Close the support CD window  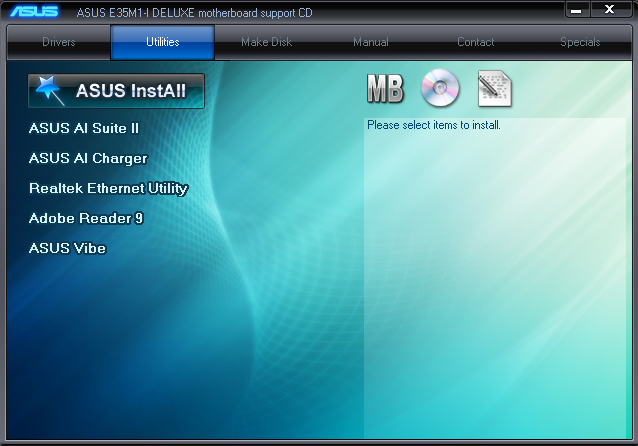pos(609,10)
